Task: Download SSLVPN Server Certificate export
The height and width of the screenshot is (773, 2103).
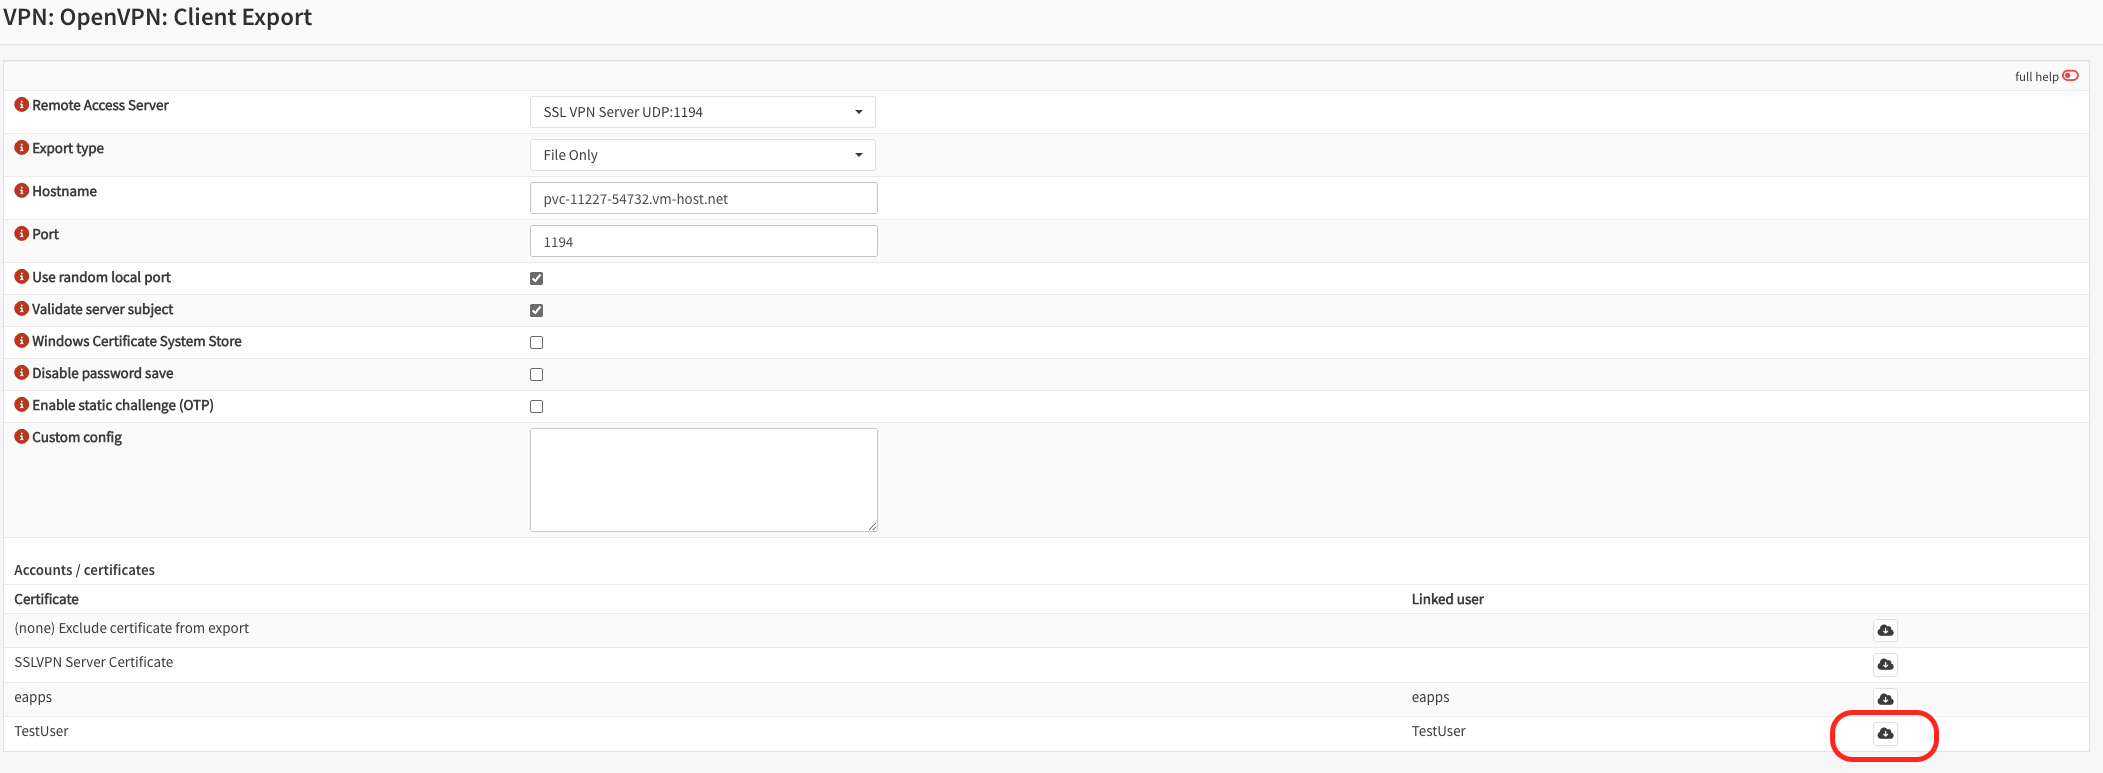Action: coord(1885,665)
